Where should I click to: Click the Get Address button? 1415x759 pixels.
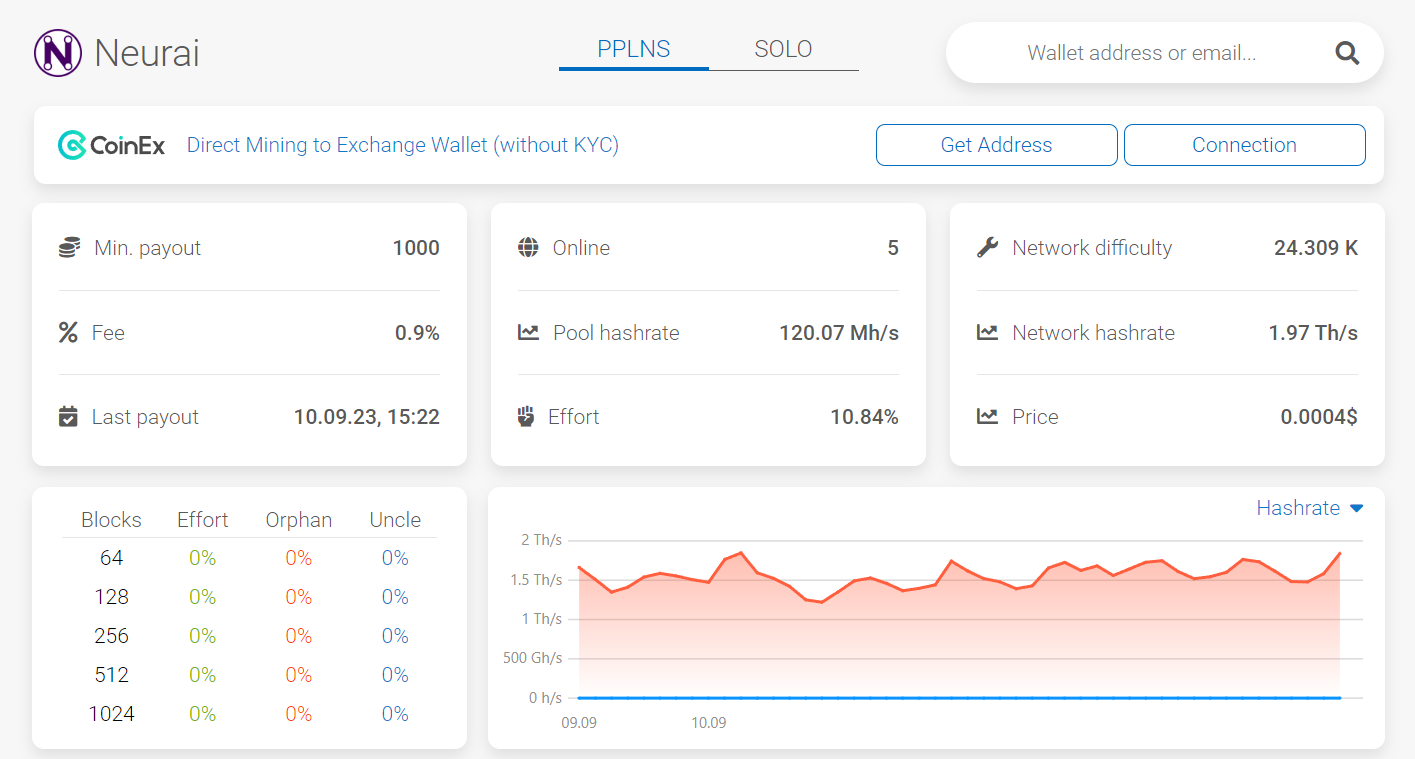pyautogui.click(x=996, y=144)
